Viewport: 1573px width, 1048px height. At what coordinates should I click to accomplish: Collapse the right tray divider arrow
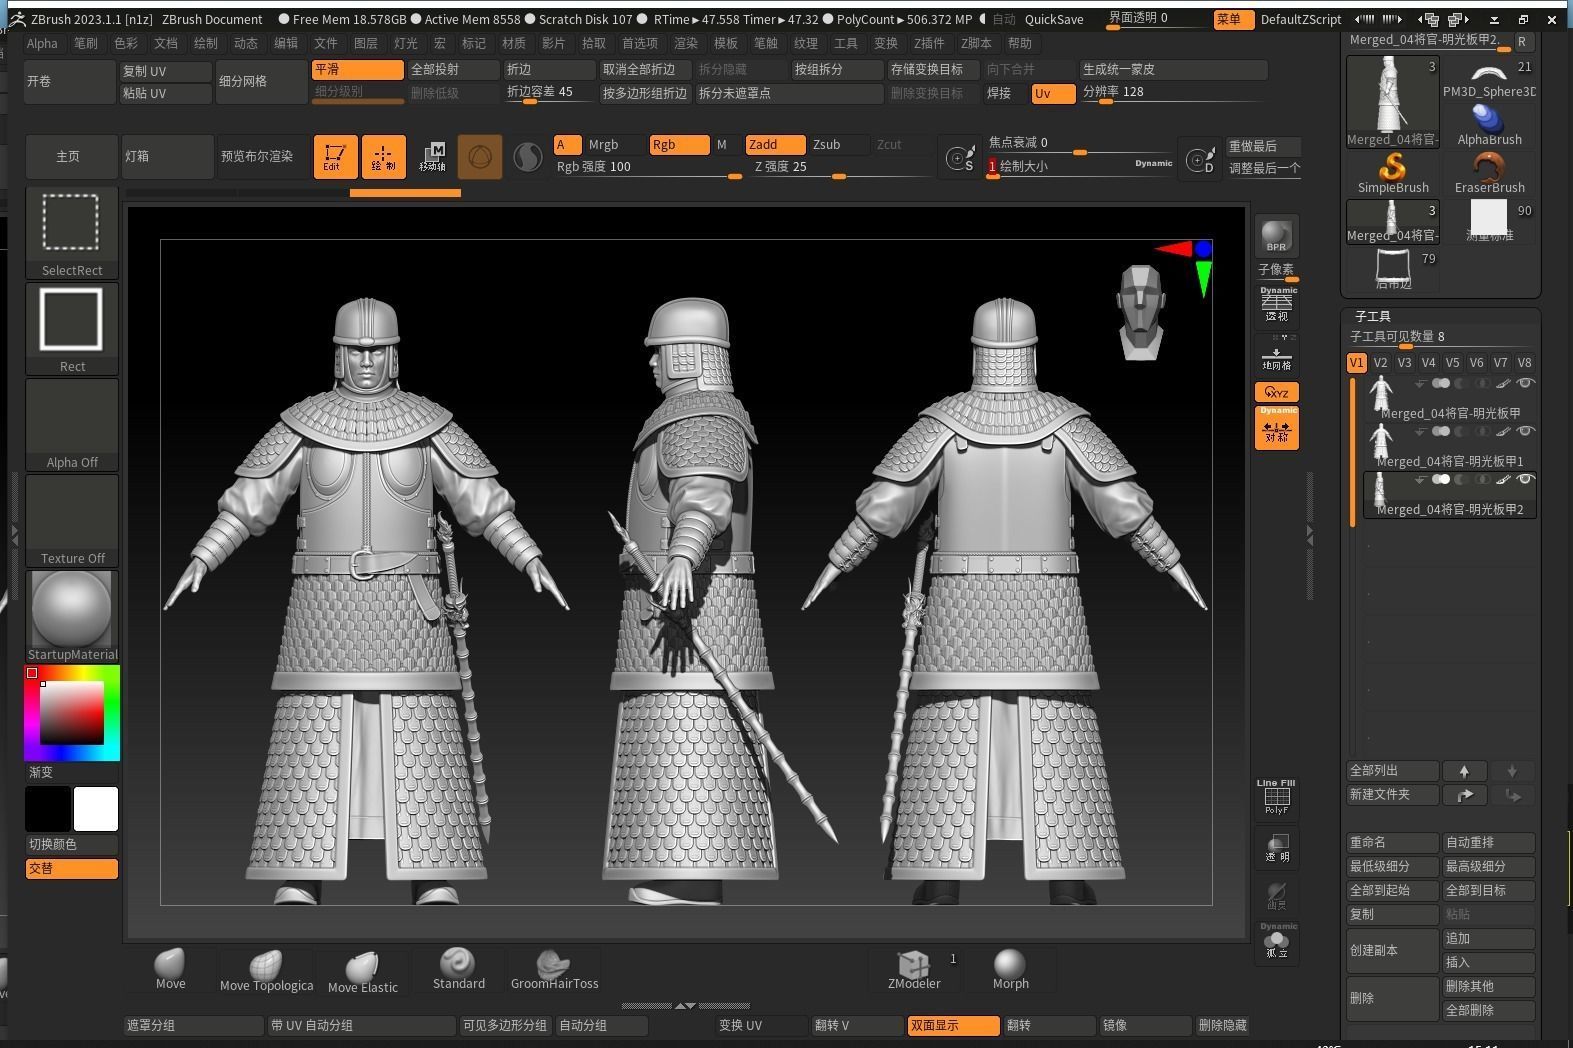(x=1310, y=536)
